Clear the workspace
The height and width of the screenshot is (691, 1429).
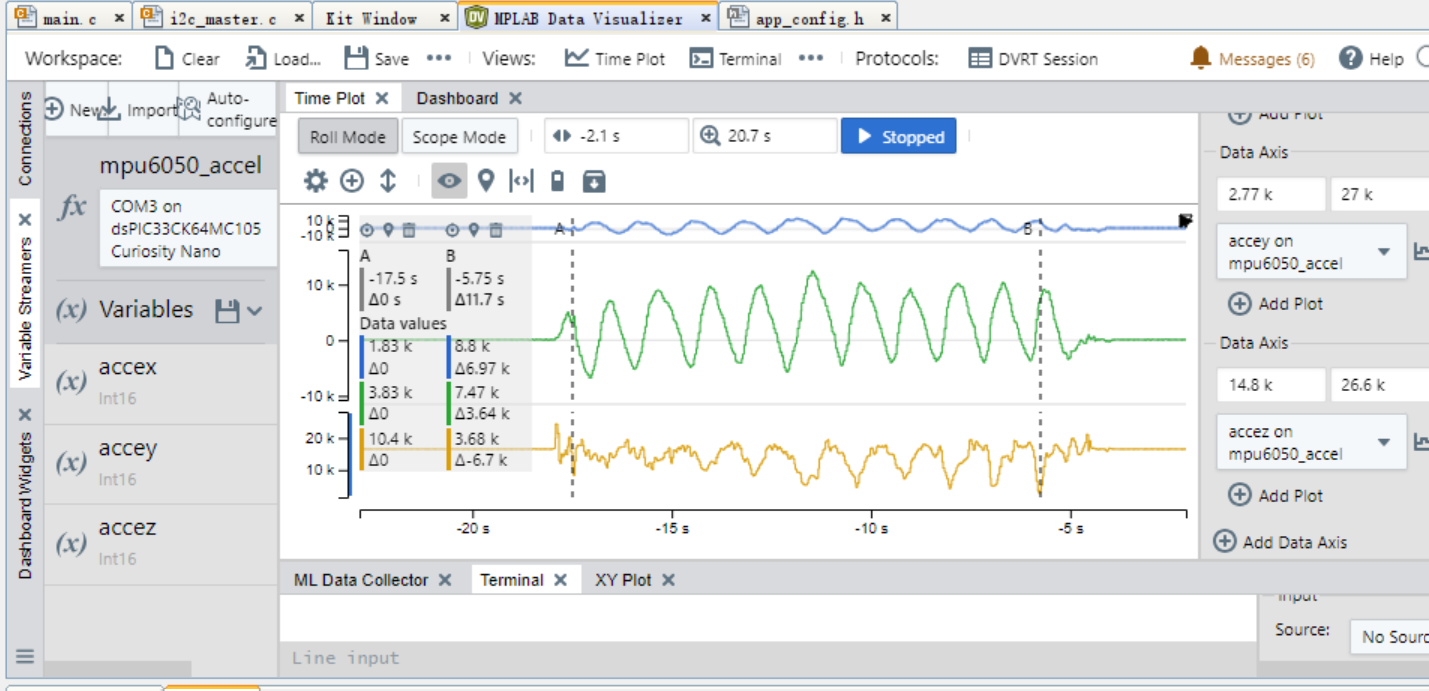(187, 58)
